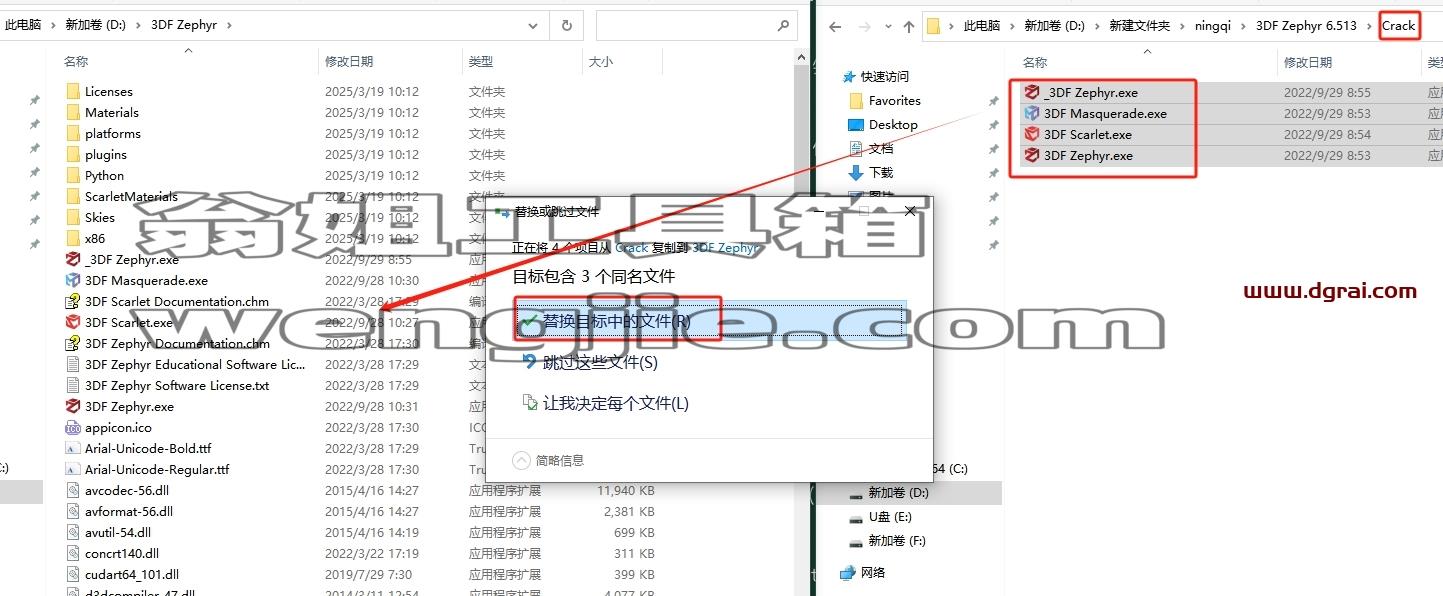
Task: Click 此电脑 breadcrumb in left address bar
Action: pyautogui.click(x=23, y=25)
